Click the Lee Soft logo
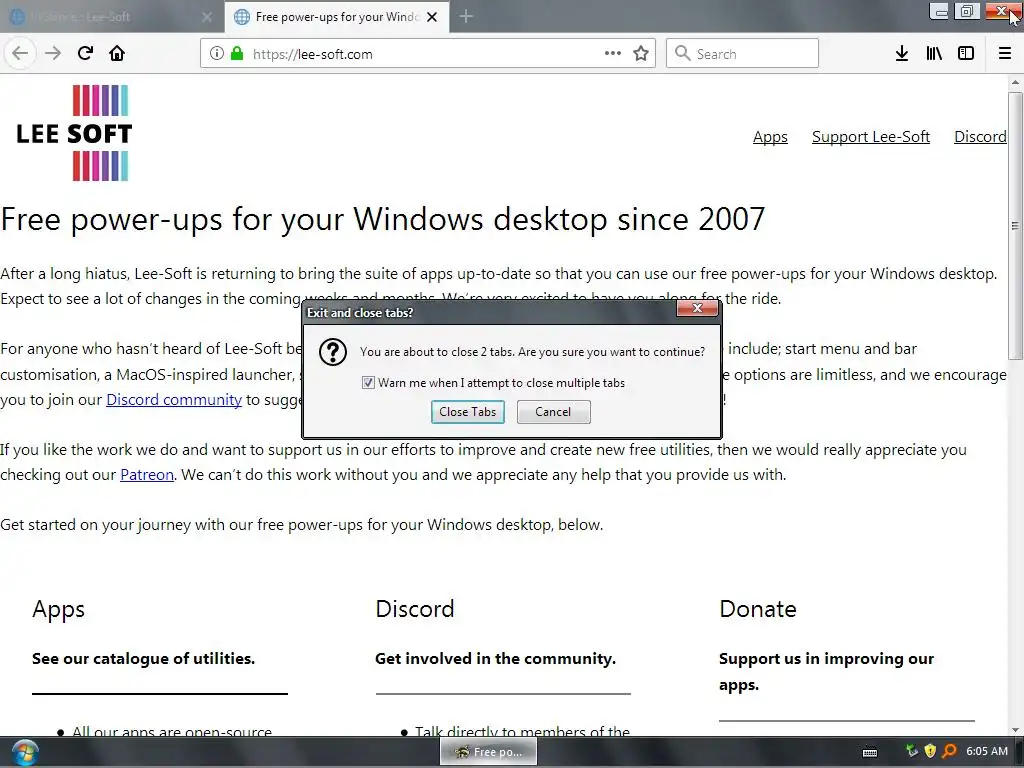This screenshot has height=768, width=1024. [74, 133]
